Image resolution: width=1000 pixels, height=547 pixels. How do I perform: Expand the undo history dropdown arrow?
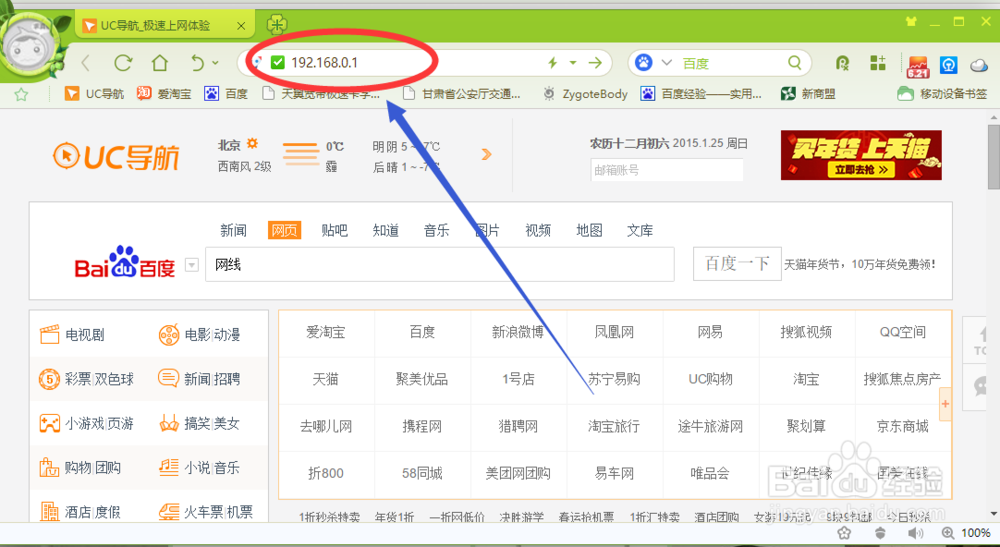coord(216,62)
